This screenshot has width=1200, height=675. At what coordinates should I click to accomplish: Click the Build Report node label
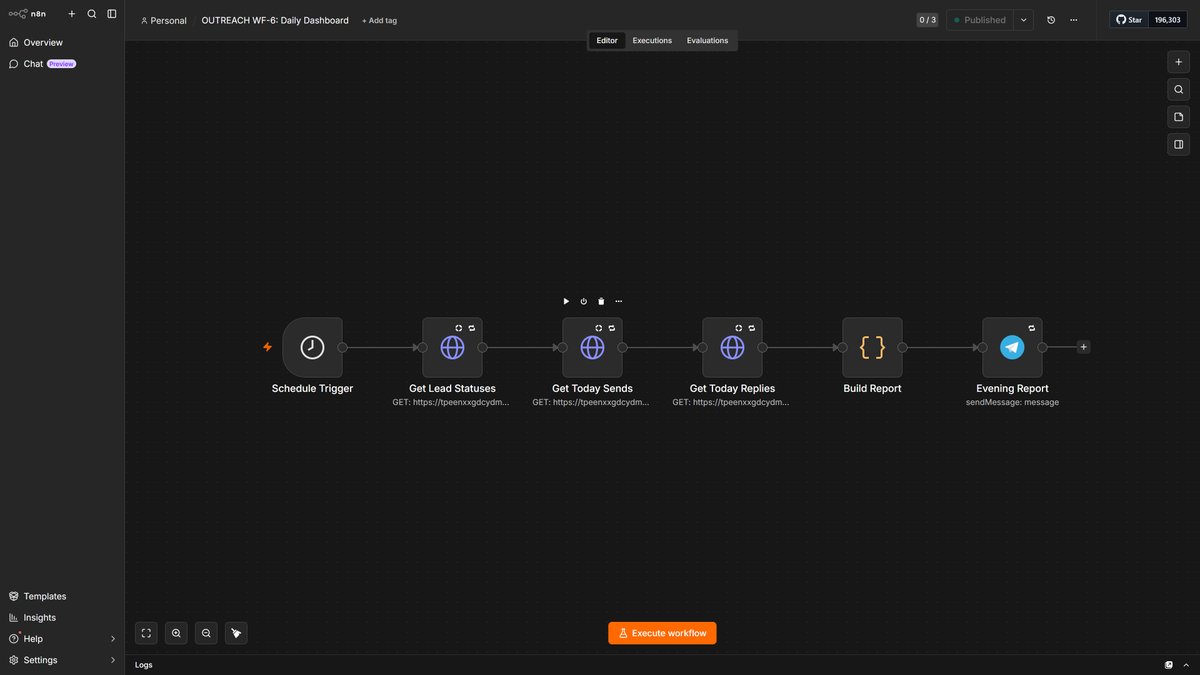pyautogui.click(x=872, y=388)
